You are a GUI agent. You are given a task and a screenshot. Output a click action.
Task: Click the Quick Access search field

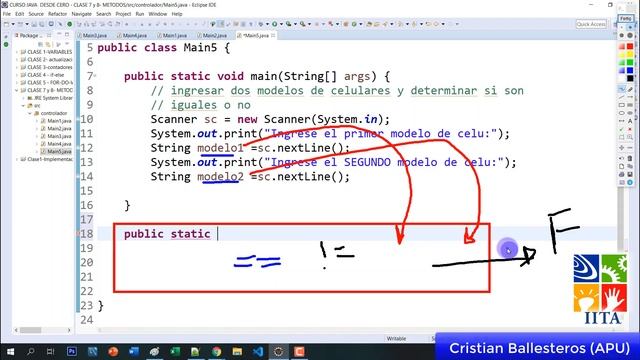pyautogui.click(x=591, y=24)
